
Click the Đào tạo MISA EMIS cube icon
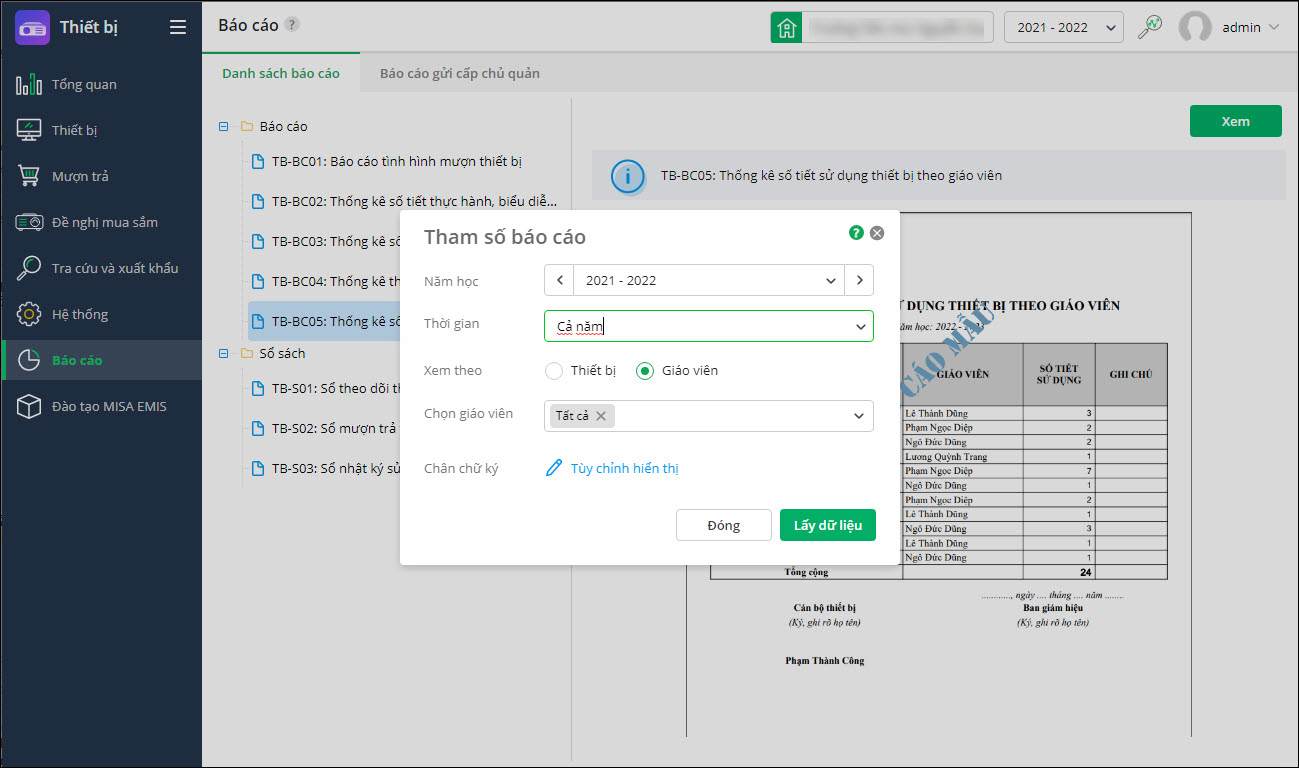(x=29, y=406)
